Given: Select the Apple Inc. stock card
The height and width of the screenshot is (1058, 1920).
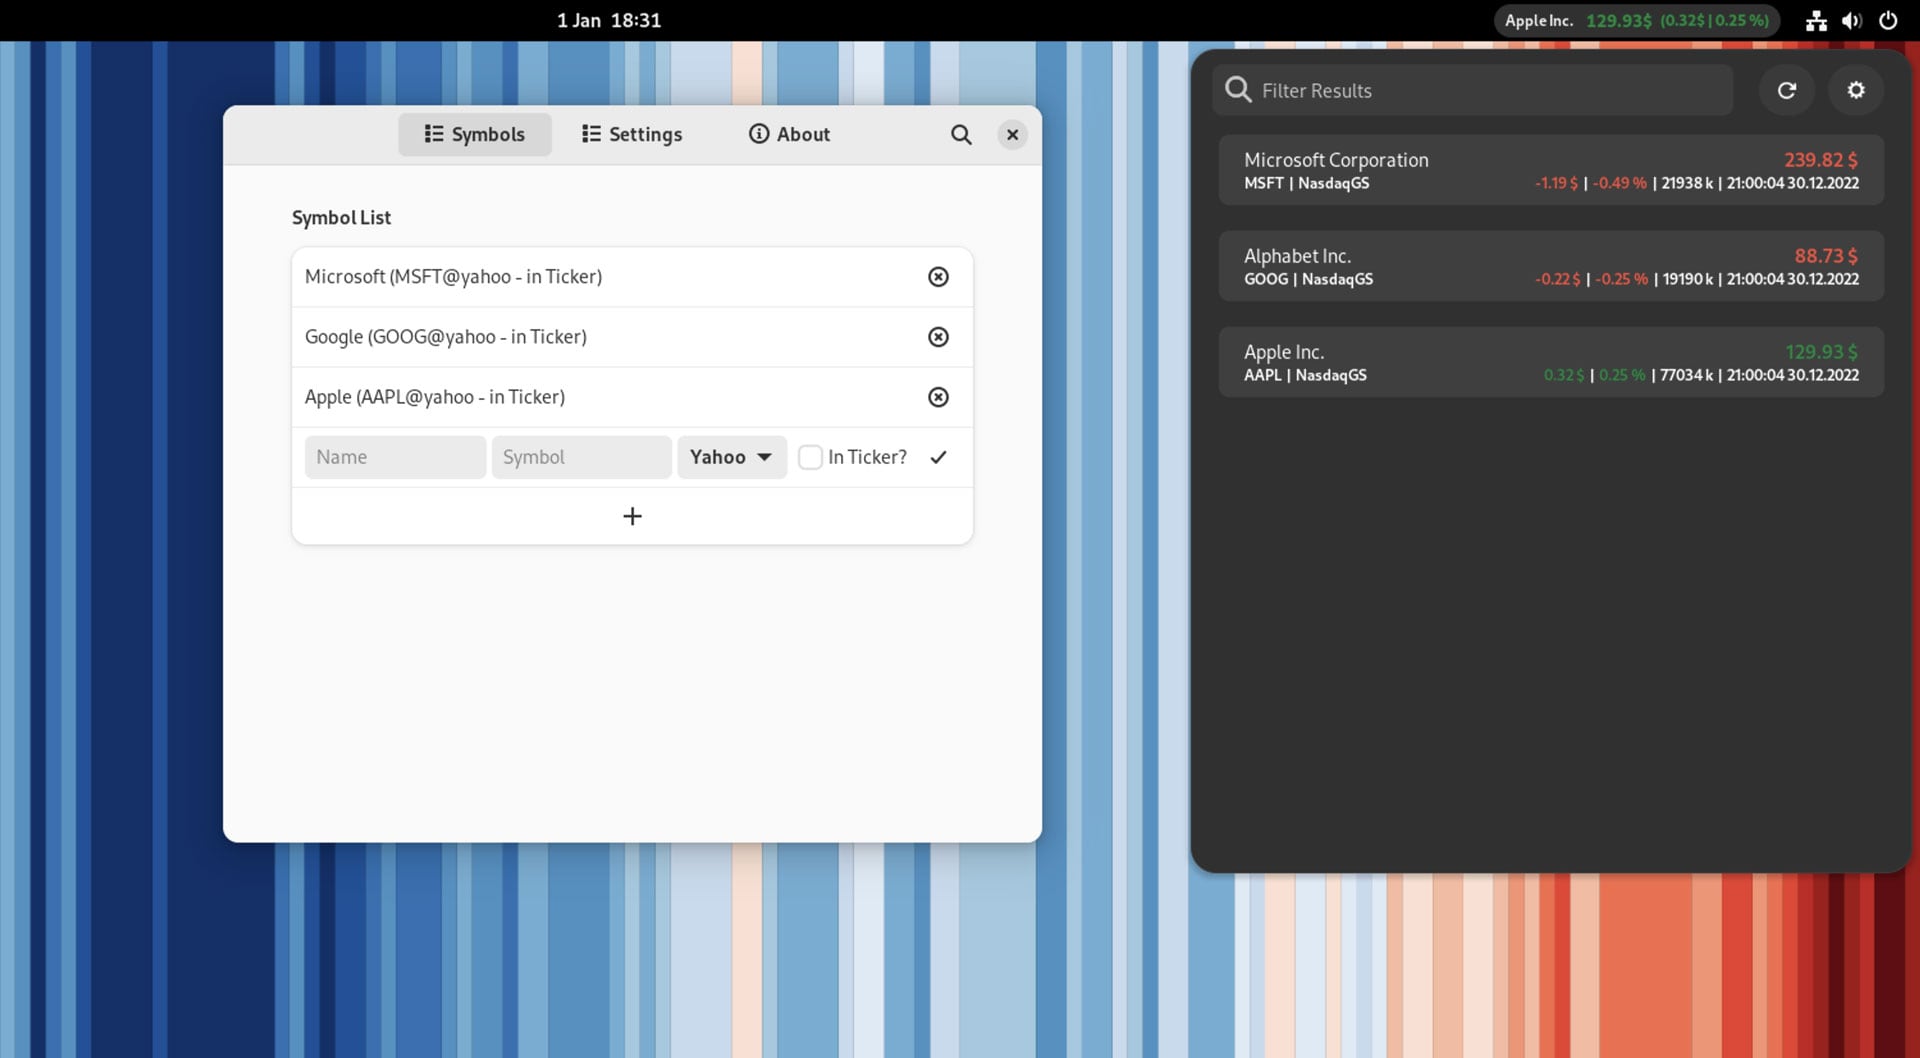Looking at the screenshot, I should click(x=1551, y=362).
